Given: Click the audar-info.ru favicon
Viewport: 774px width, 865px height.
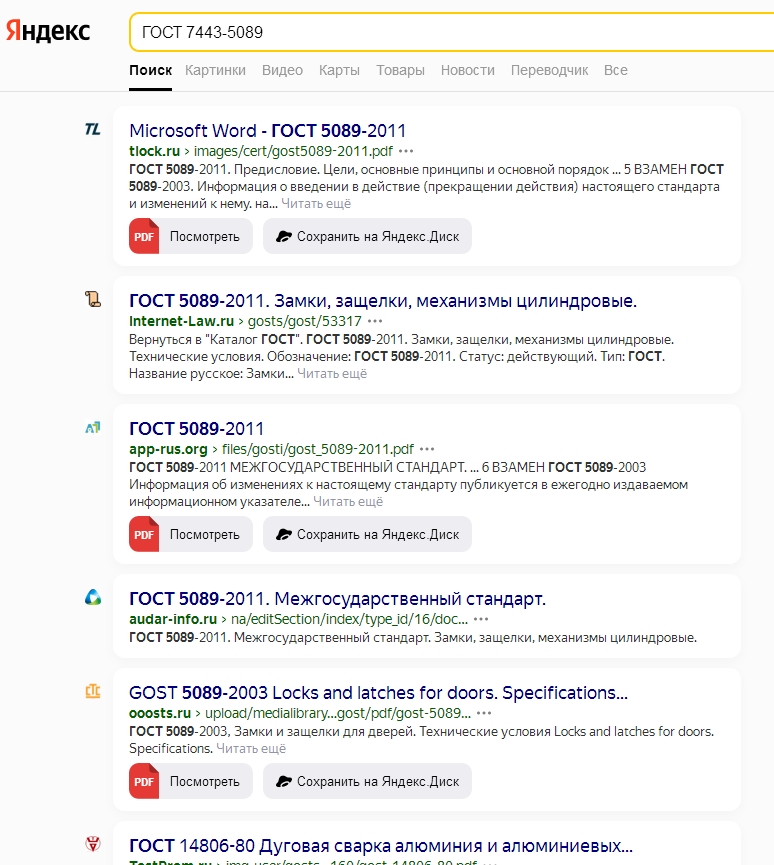Looking at the screenshot, I should (x=93, y=597).
